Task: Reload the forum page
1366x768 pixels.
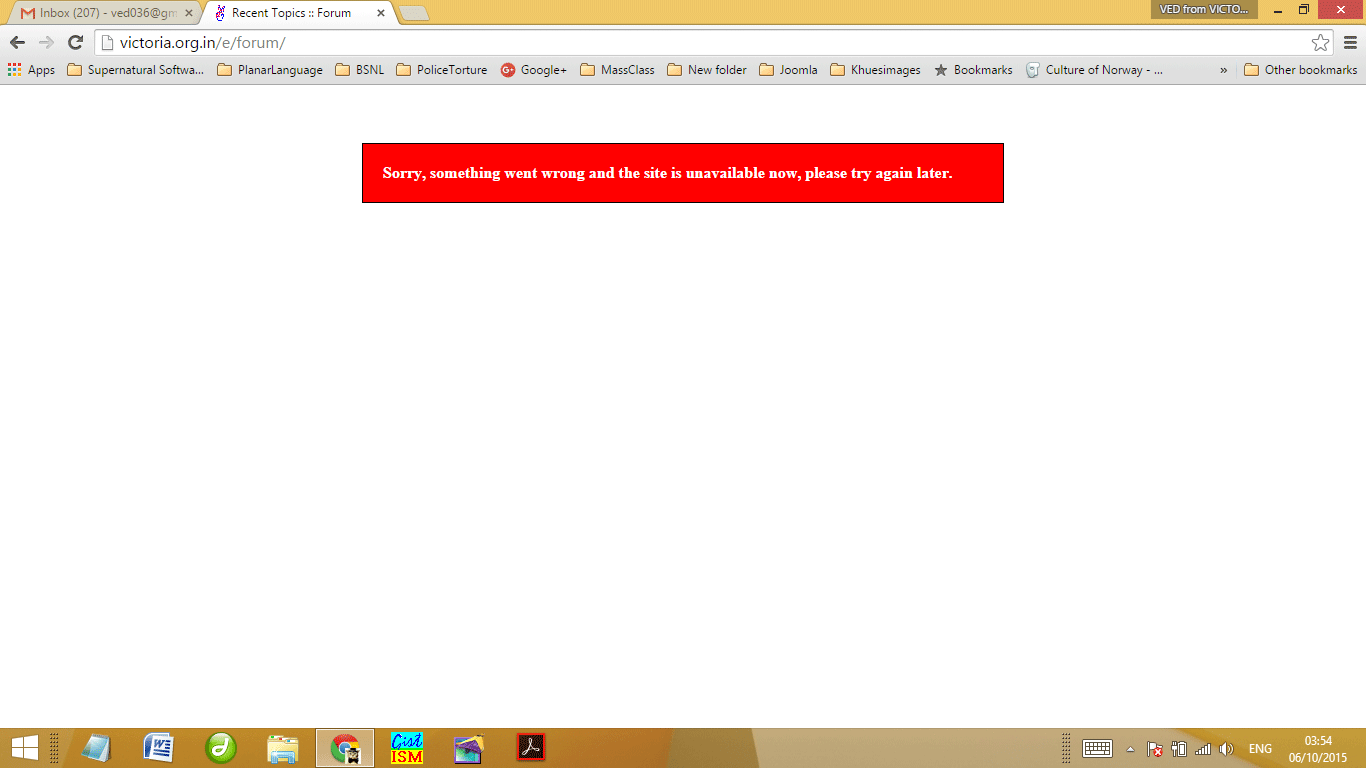Action: point(75,42)
